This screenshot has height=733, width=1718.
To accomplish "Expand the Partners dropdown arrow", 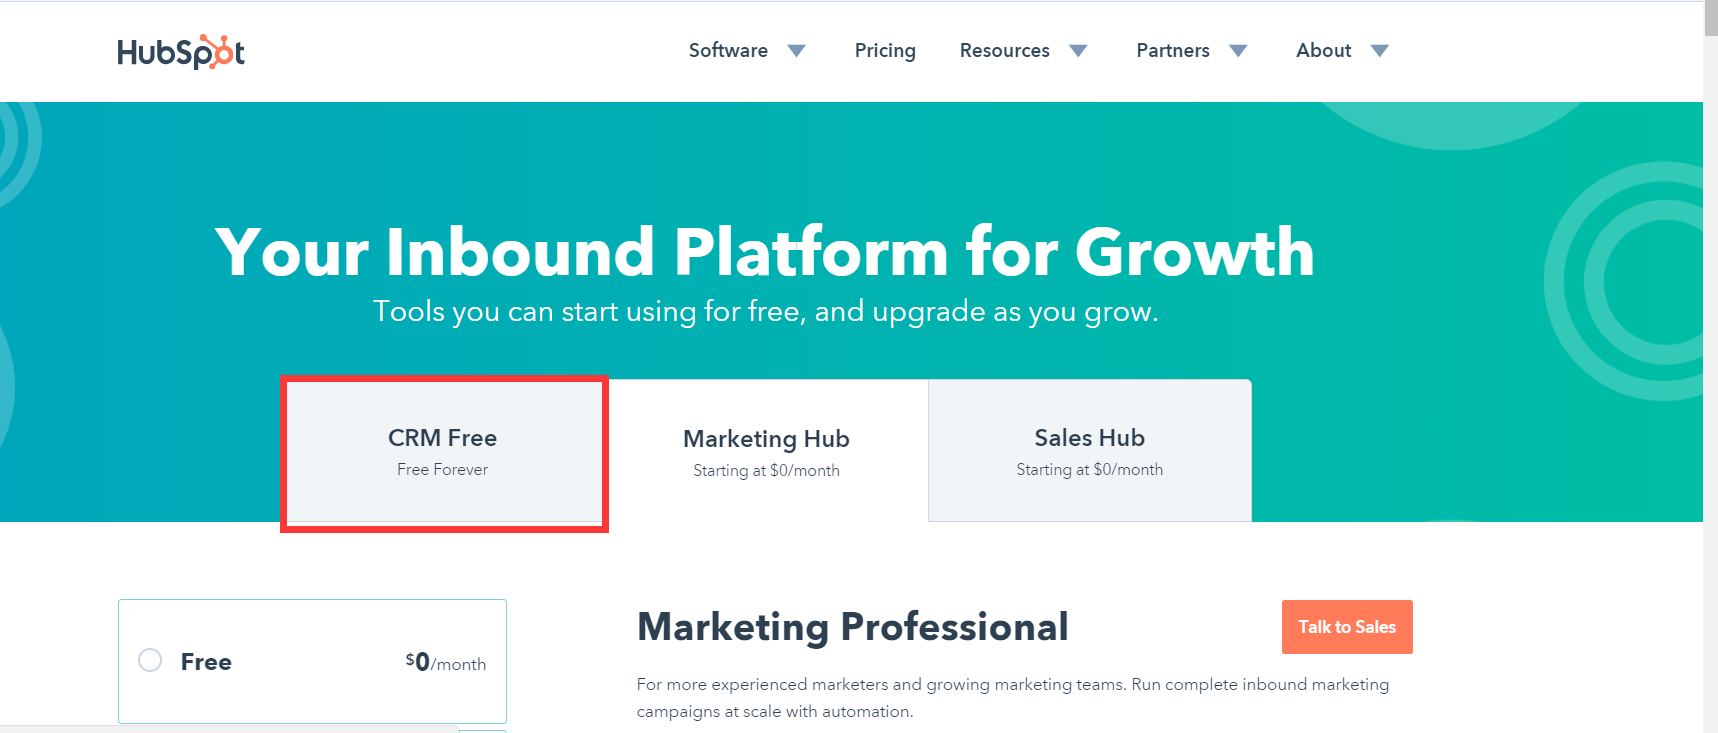I will click(1238, 51).
